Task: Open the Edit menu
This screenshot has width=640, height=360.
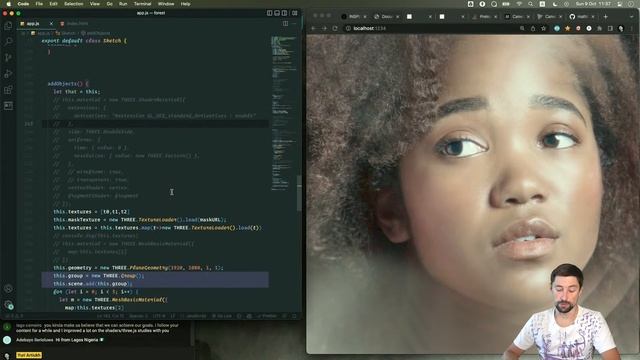Action: point(53,4)
